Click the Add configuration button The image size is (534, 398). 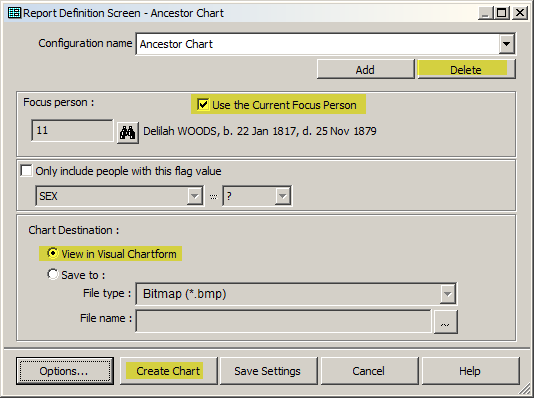(365, 69)
